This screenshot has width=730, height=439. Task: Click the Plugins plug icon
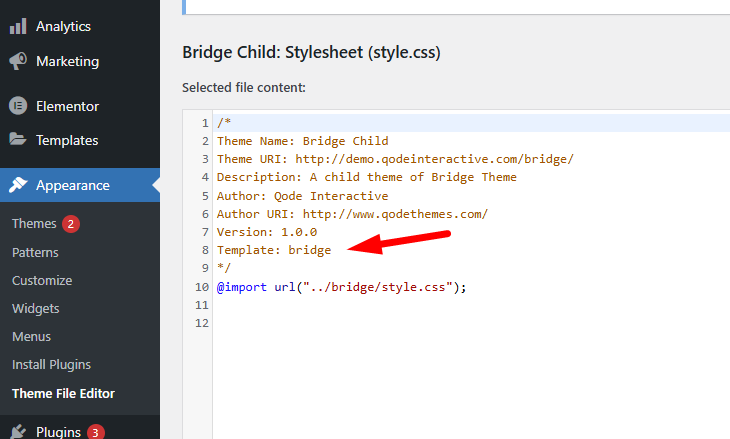[x=18, y=432]
